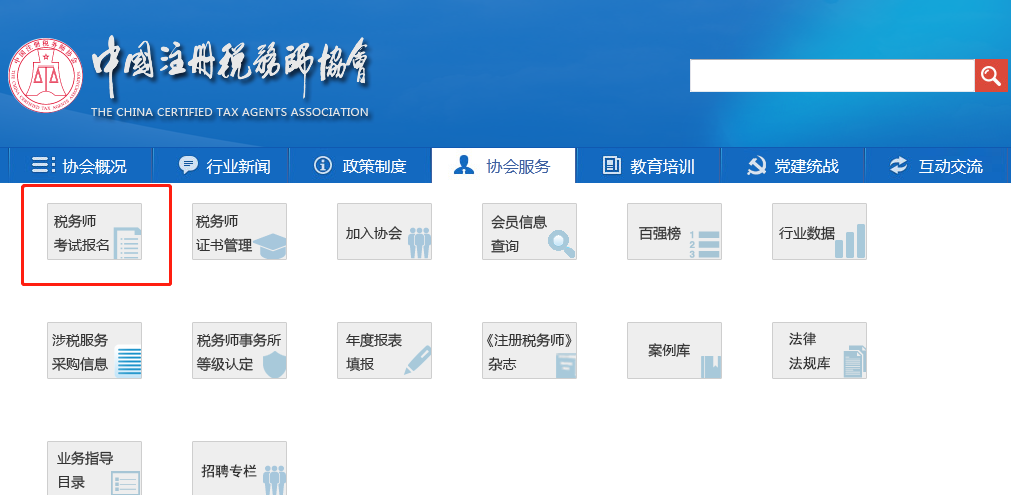Click the shield icon in 等级认定 tile
The image size is (1011, 495).
pos(275,364)
